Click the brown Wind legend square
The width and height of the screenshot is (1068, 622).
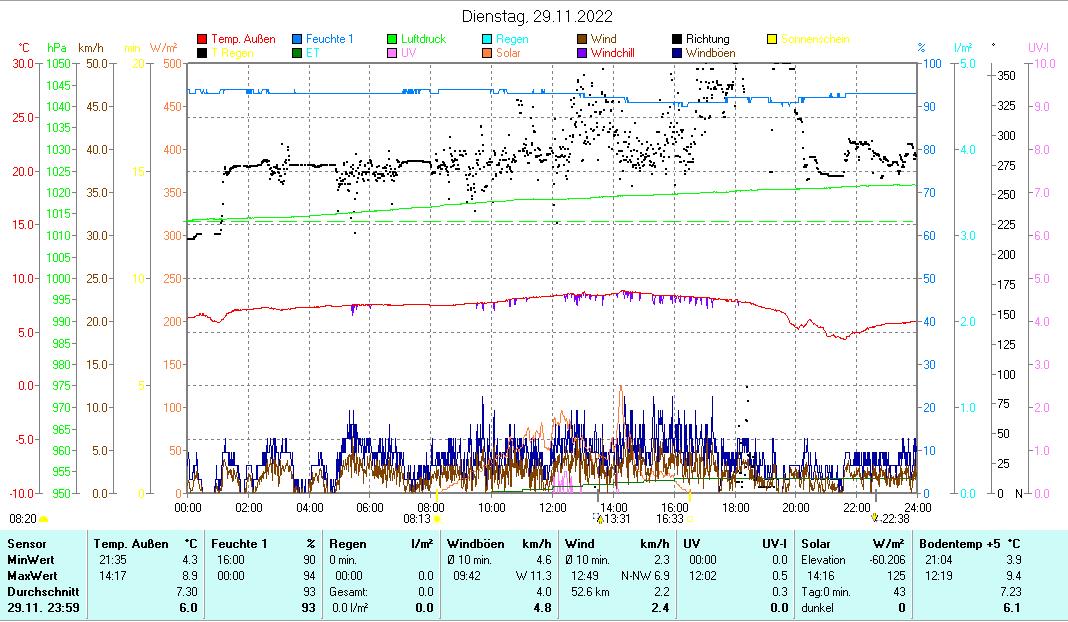[582, 40]
